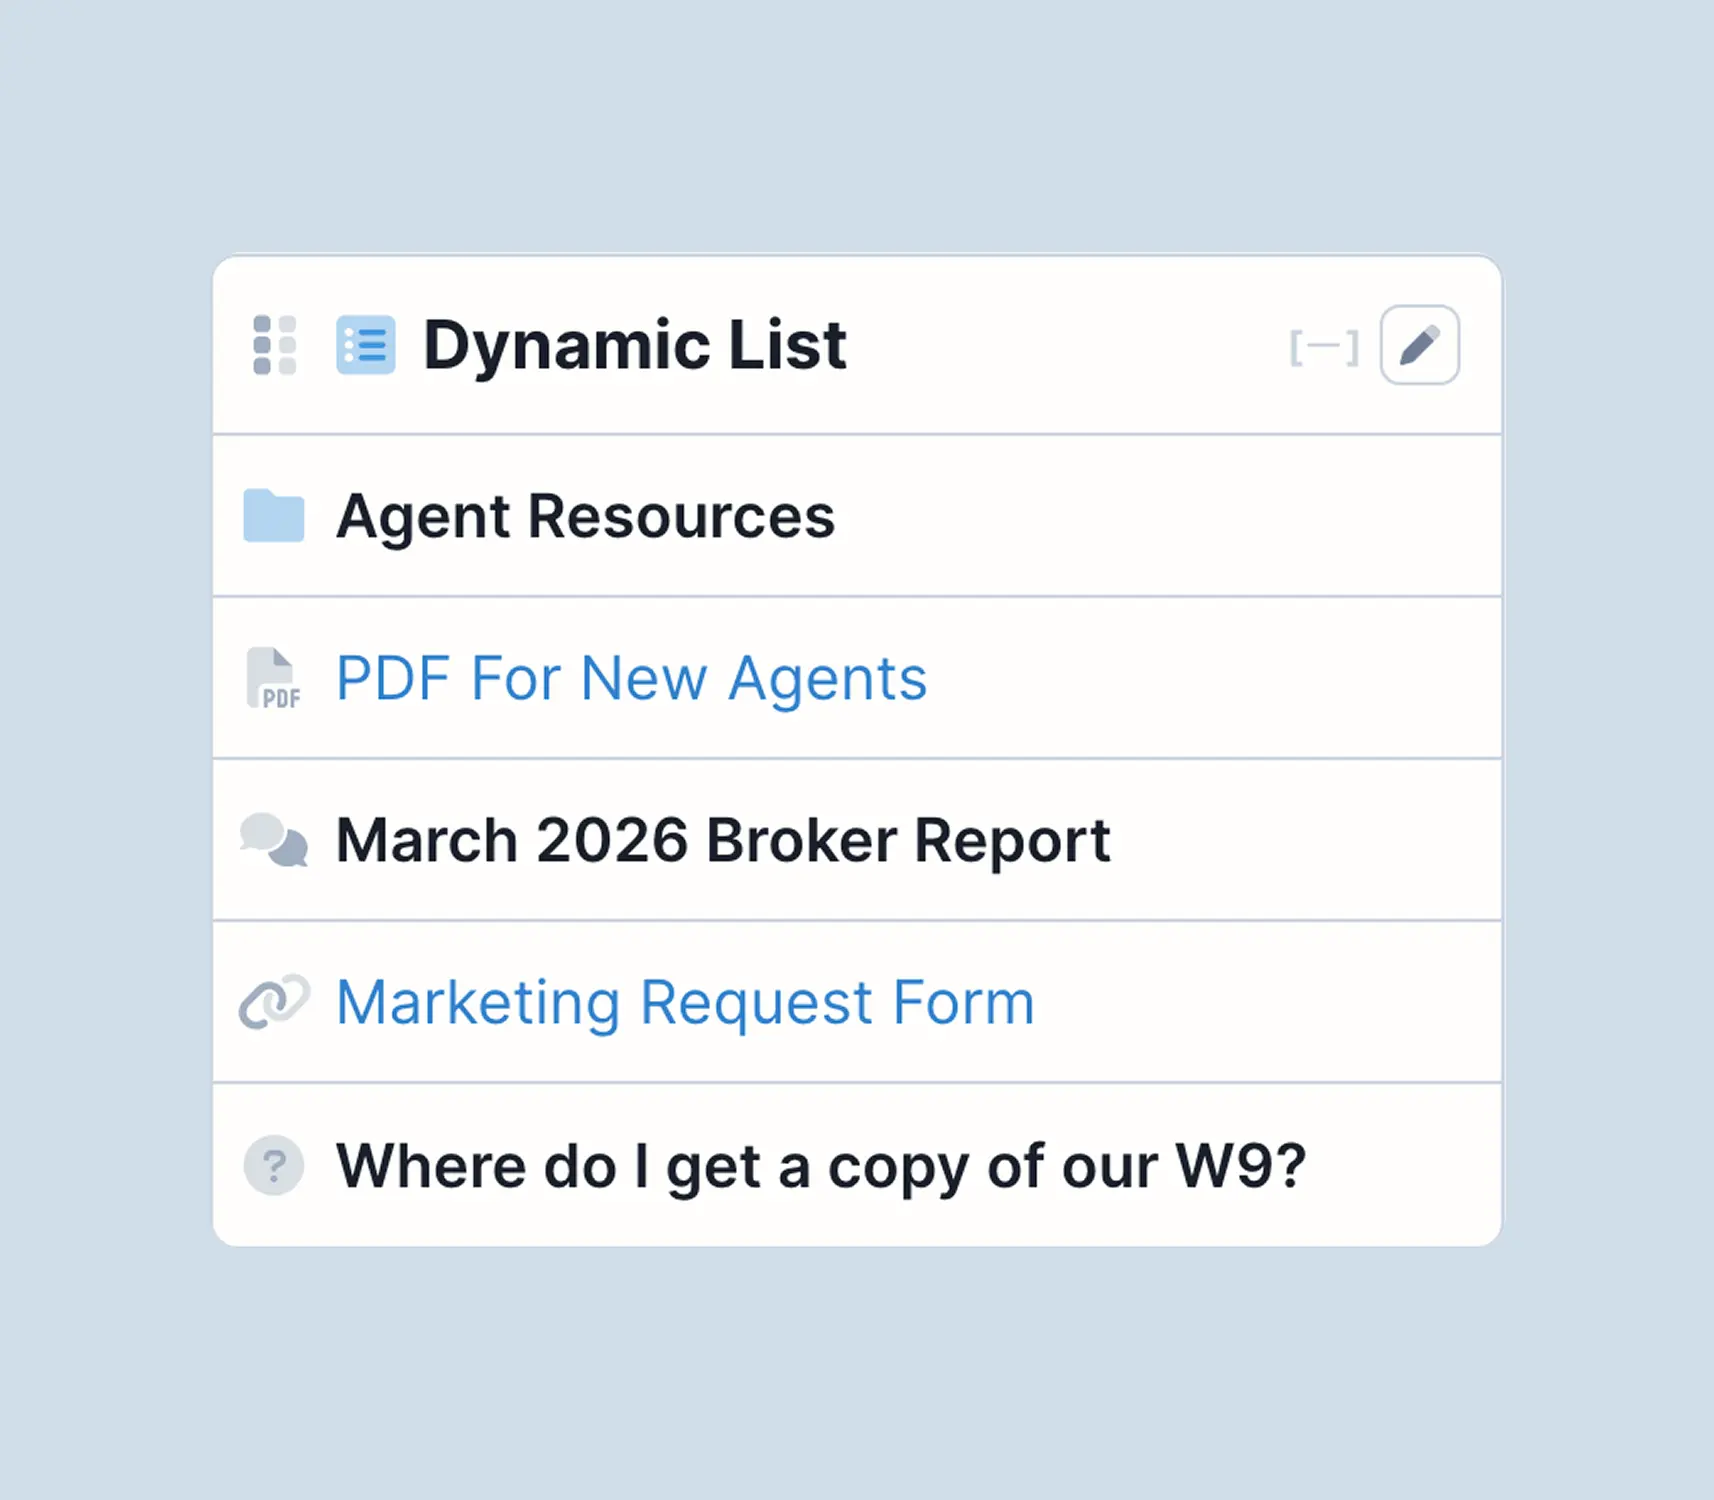Viewport: 1714px width, 1500px height.
Task: Click the Dynamic List title text
Action: pos(635,345)
